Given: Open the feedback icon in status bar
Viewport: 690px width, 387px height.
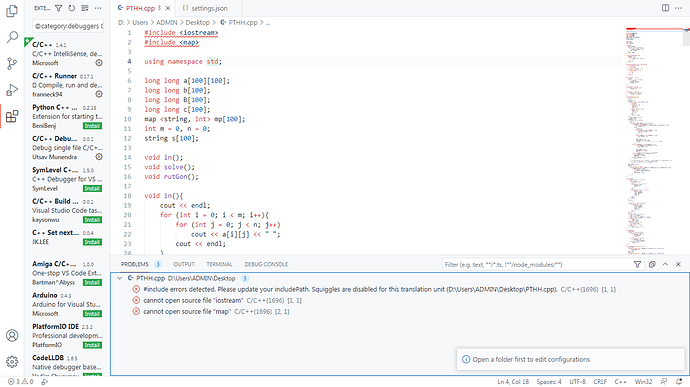Looking at the screenshot, I should (x=664, y=382).
